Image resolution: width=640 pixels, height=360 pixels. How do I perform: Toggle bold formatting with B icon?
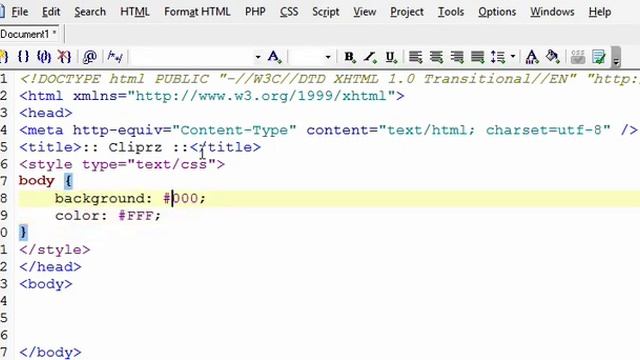(x=349, y=57)
